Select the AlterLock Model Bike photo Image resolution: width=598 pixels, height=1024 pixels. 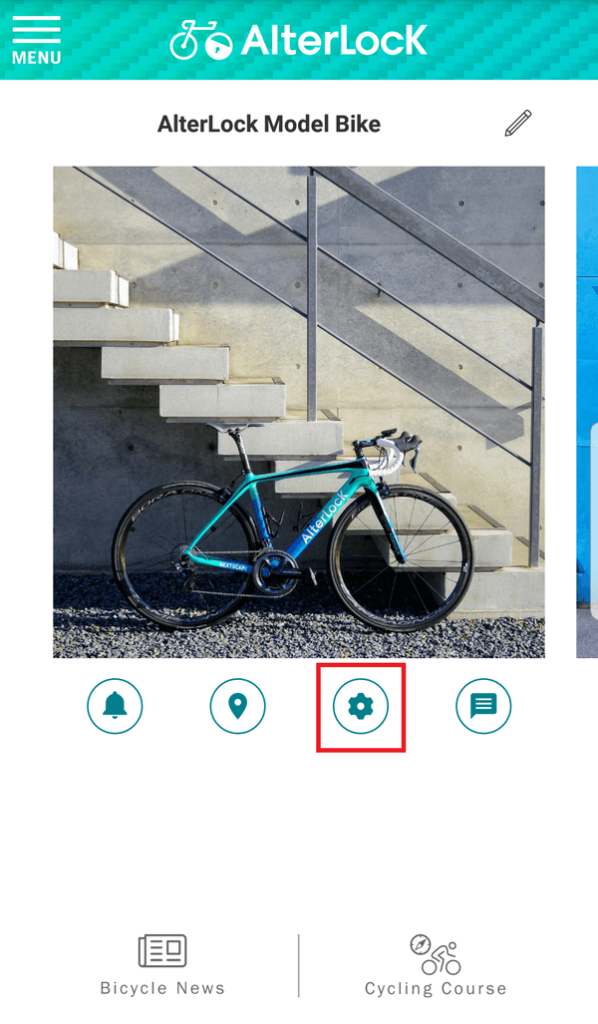(x=299, y=412)
